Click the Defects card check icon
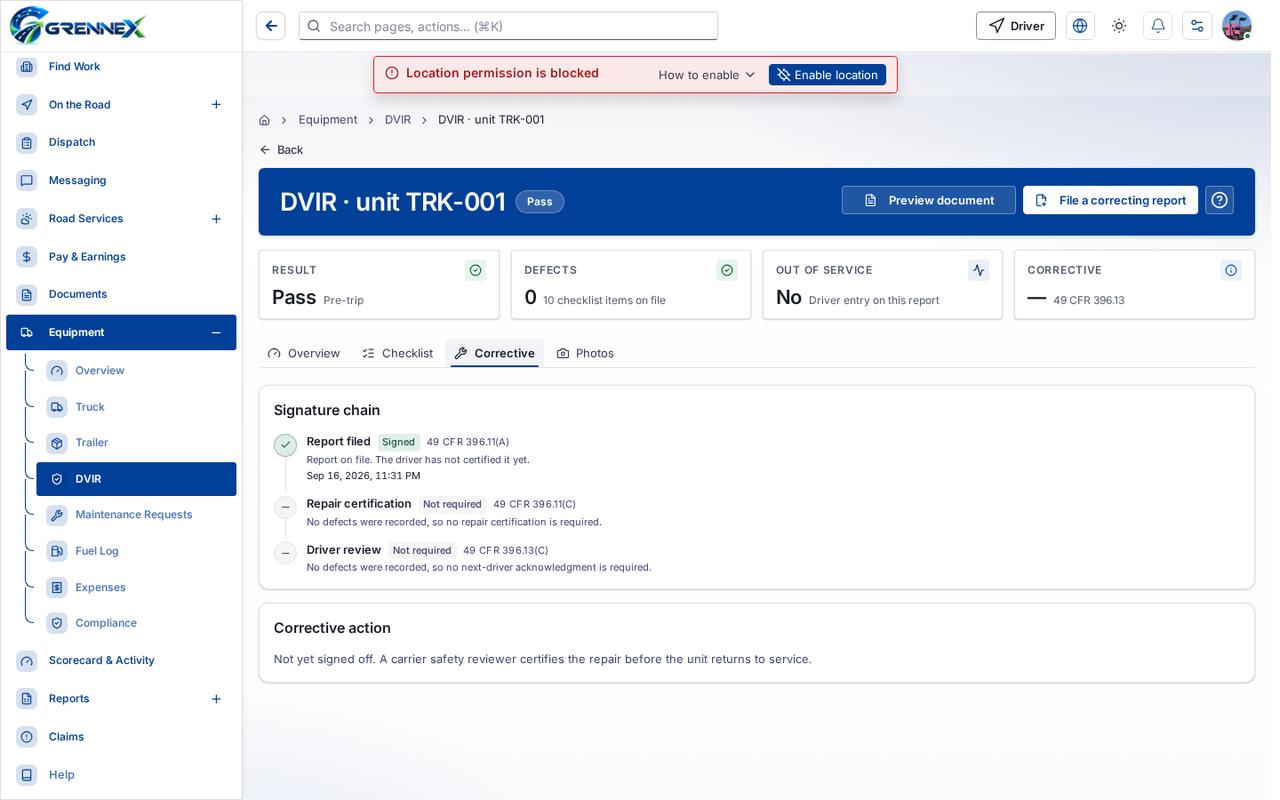Image resolution: width=1280 pixels, height=800 pixels. coord(727,270)
